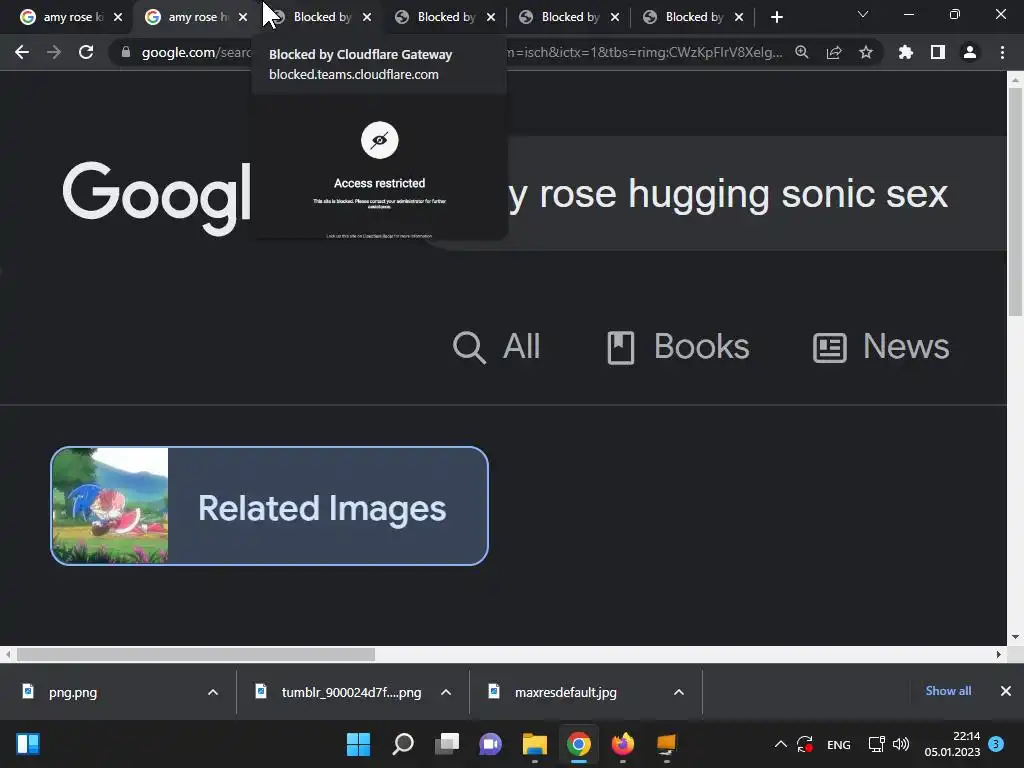Image resolution: width=1024 pixels, height=768 pixels.
Task: Click the Related Images thumbnail picture
Action: (x=110, y=506)
